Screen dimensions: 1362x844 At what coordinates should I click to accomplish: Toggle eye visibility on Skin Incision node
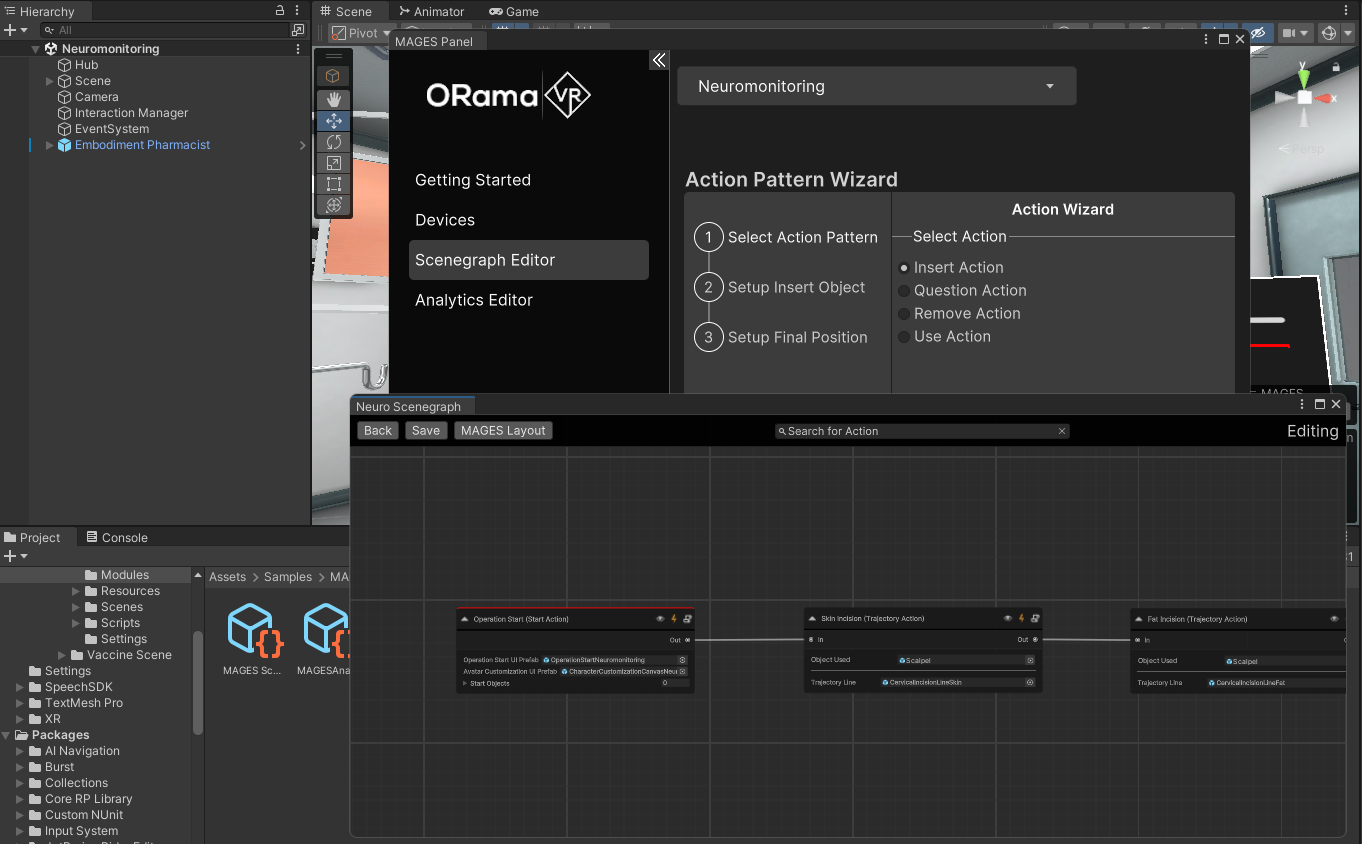(1007, 619)
